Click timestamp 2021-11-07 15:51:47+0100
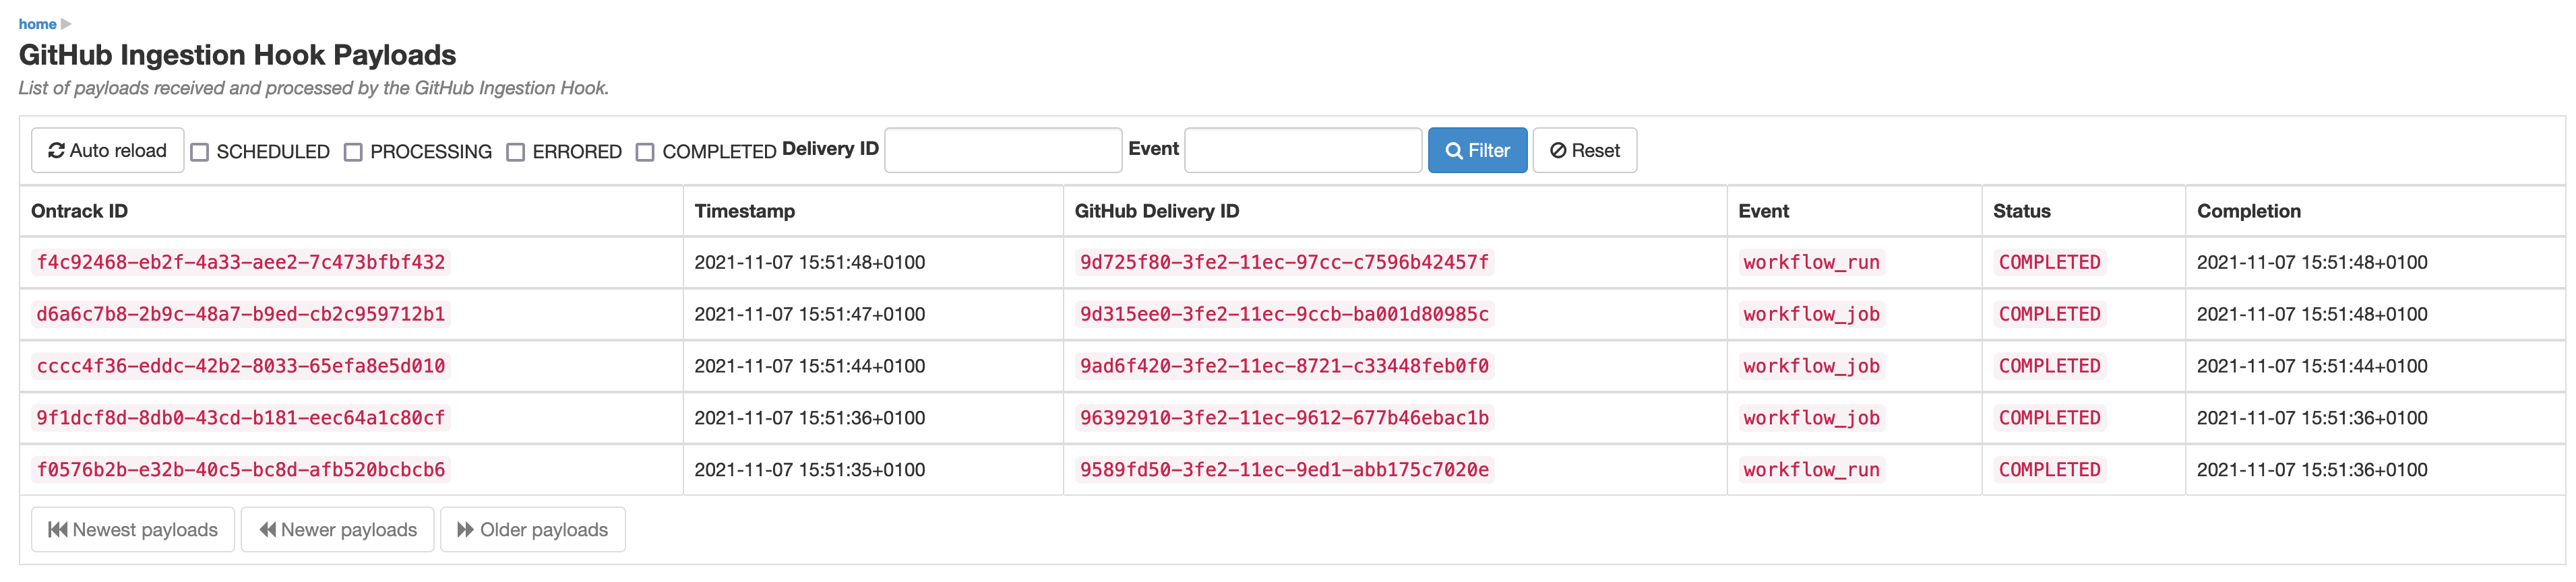 click(x=809, y=314)
